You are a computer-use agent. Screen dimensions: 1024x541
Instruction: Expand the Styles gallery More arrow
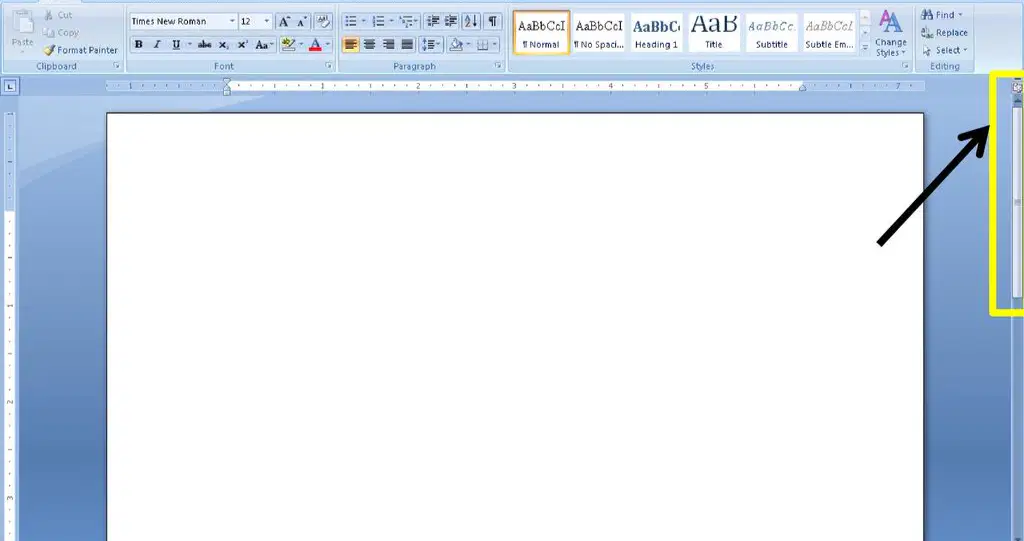865,47
